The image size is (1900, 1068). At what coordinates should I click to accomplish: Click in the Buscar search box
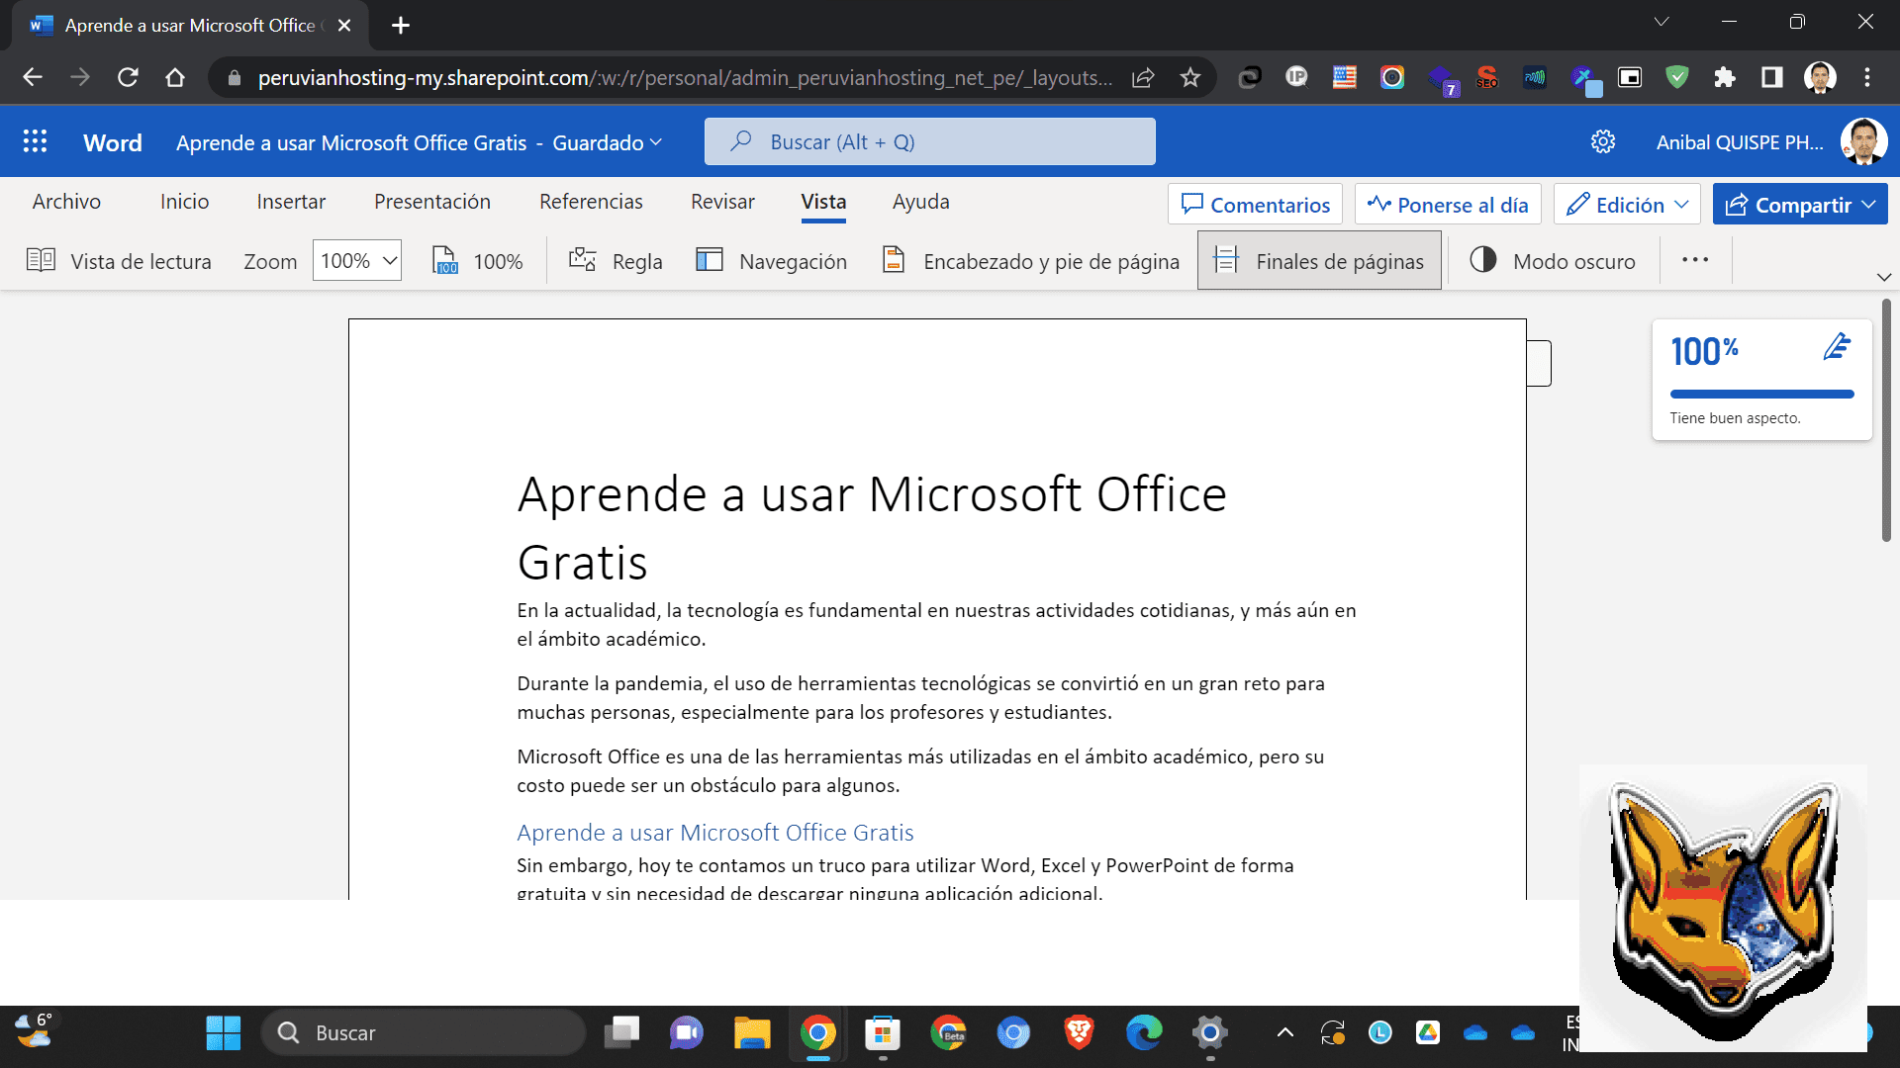(x=930, y=142)
